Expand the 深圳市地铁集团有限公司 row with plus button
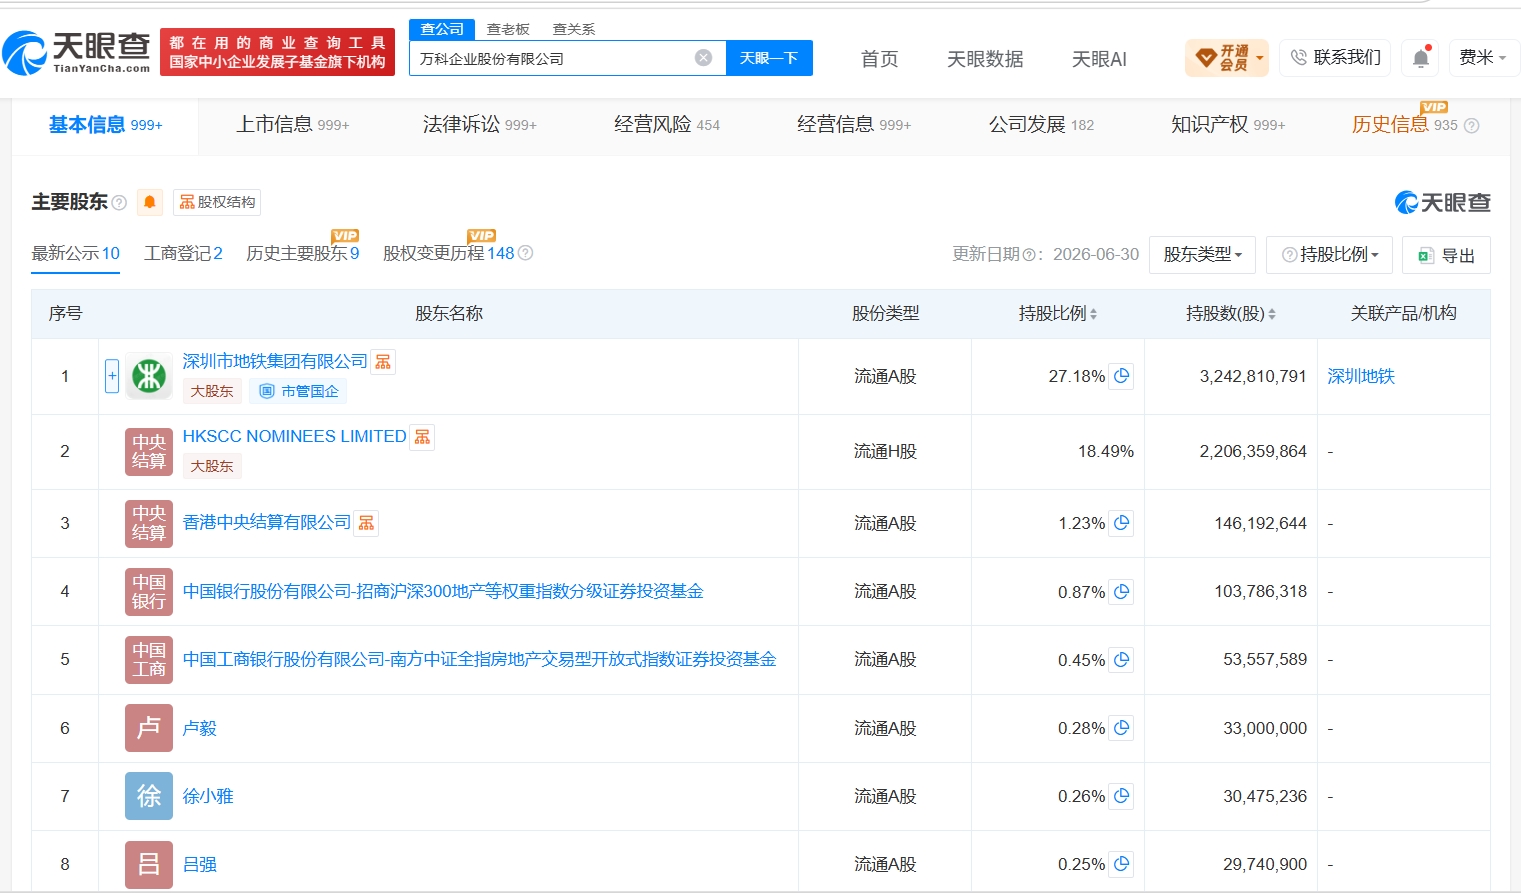The image size is (1521, 893). (112, 376)
